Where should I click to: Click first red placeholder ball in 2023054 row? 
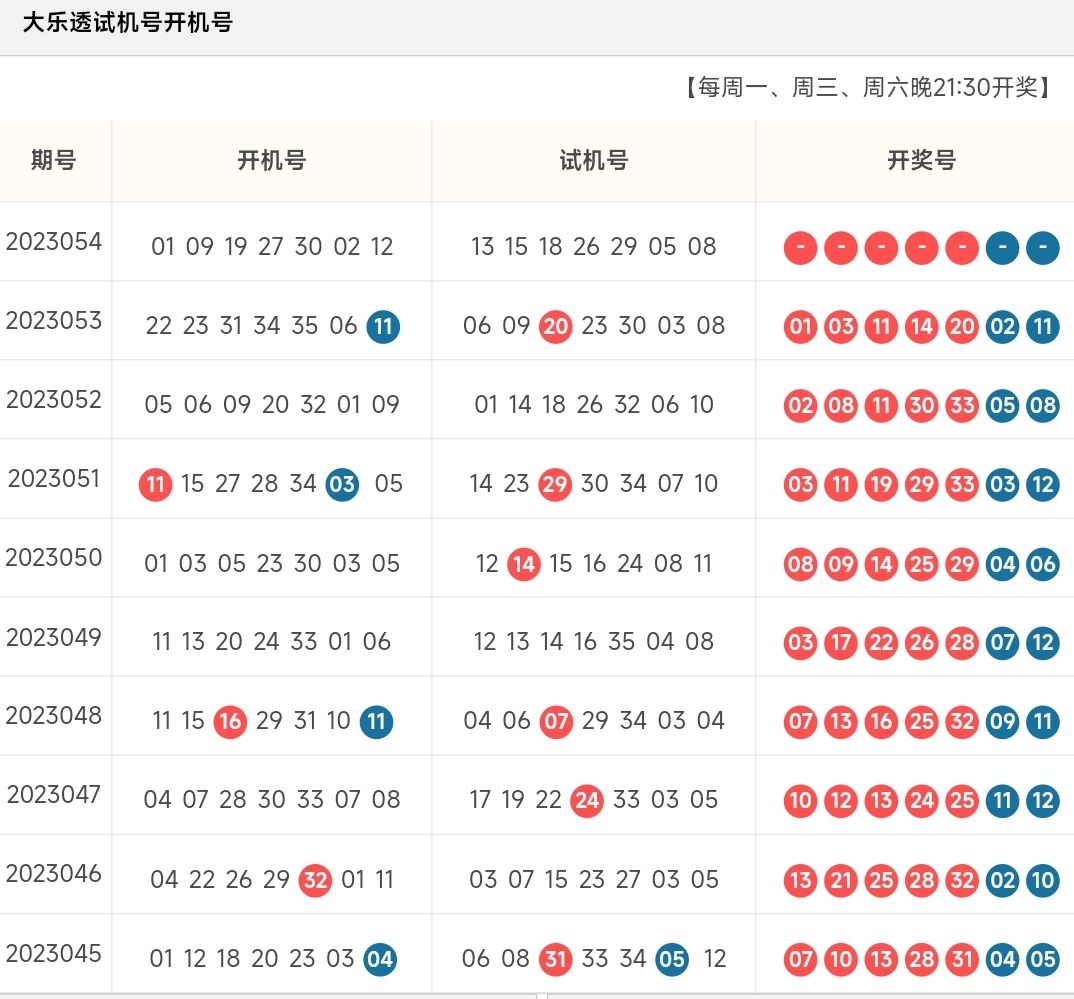800,247
